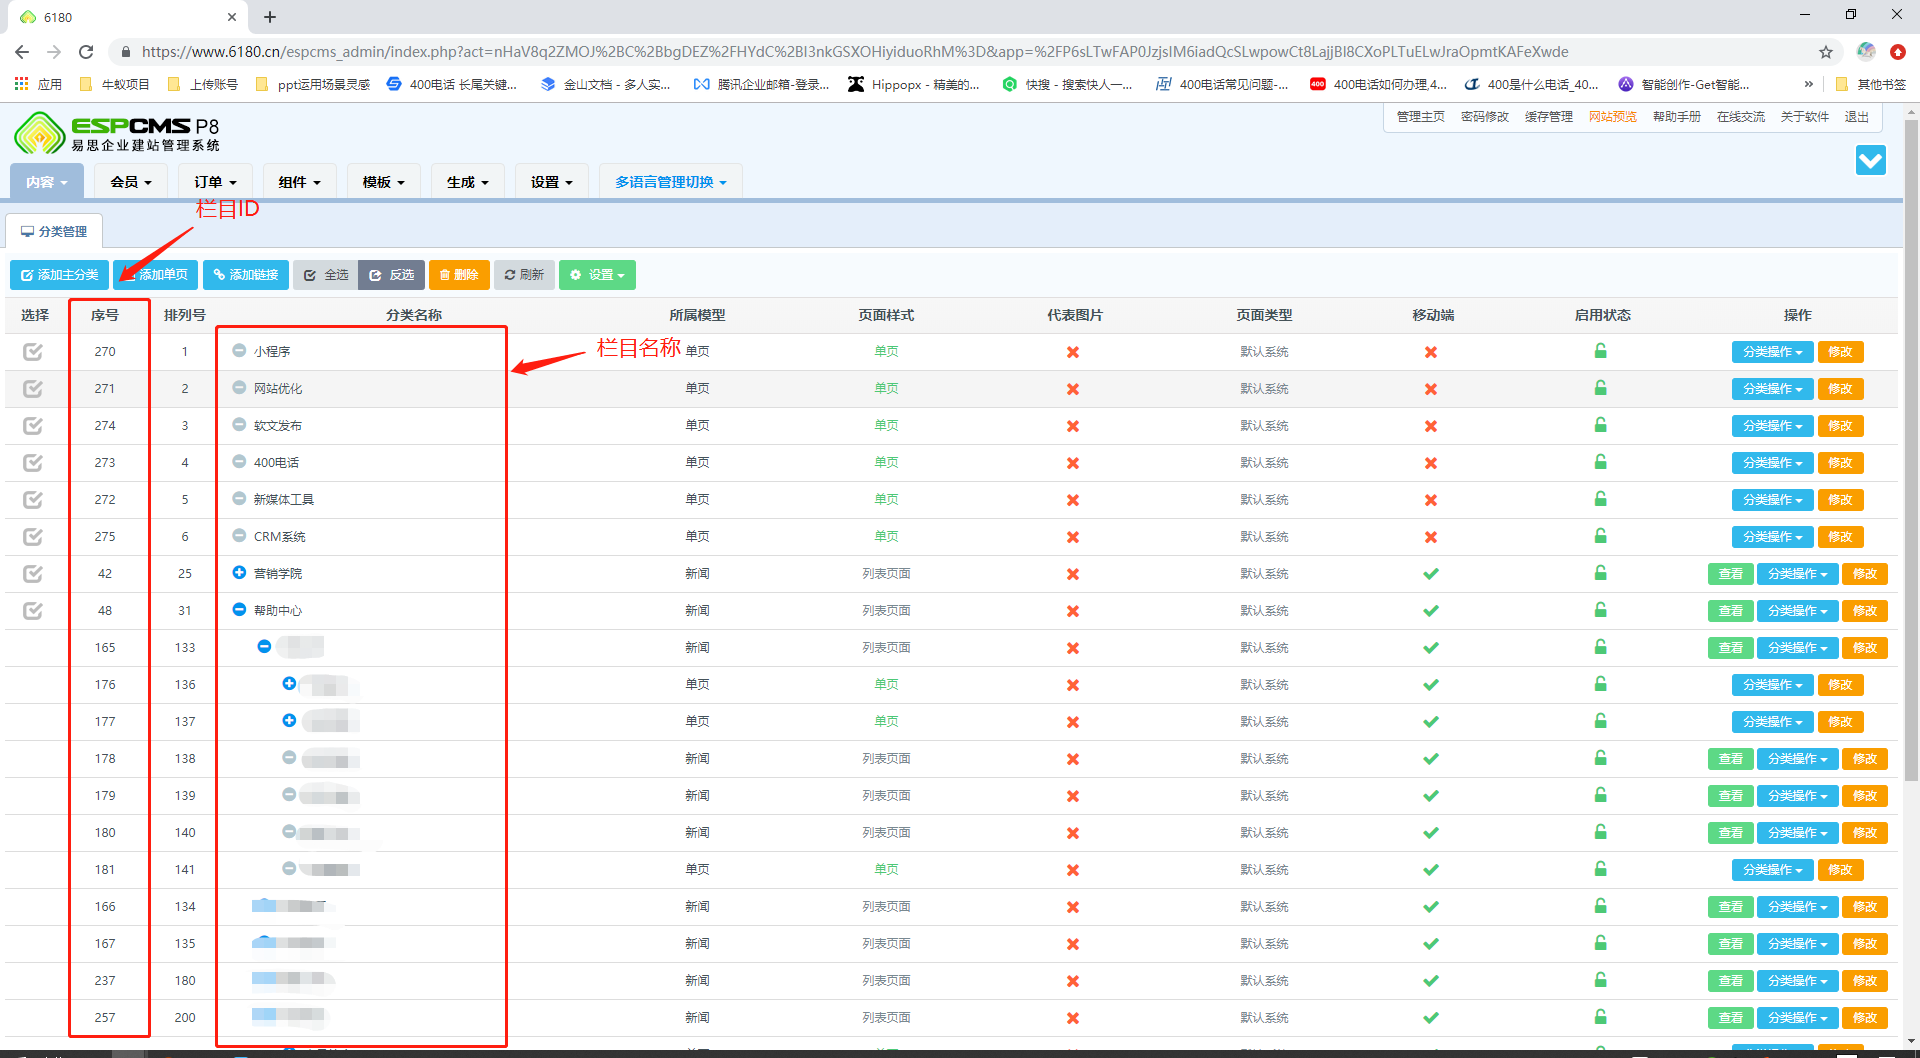This screenshot has height=1058, width=1920.
Task: Open the 生成 menu
Action: pyautogui.click(x=467, y=182)
